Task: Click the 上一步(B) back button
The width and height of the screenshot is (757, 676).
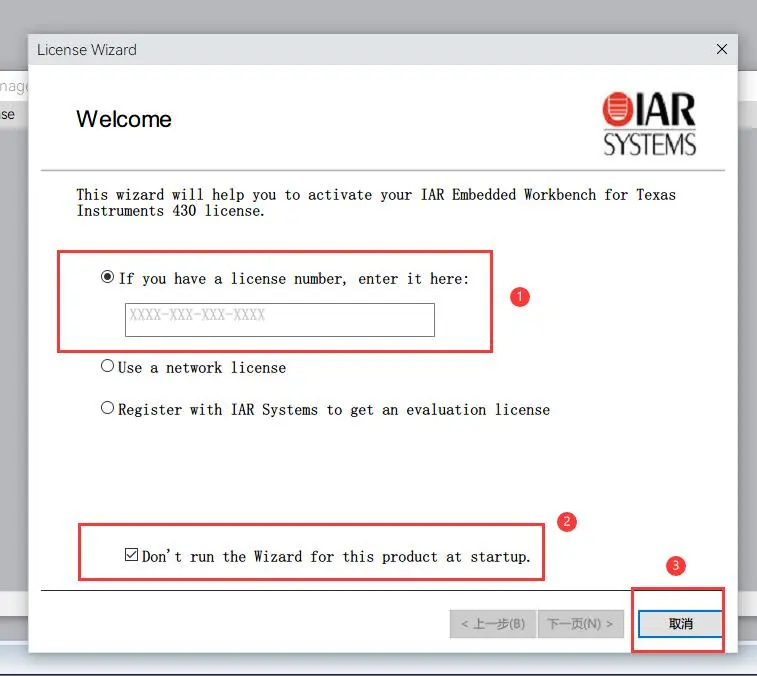Action: pyautogui.click(x=492, y=624)
